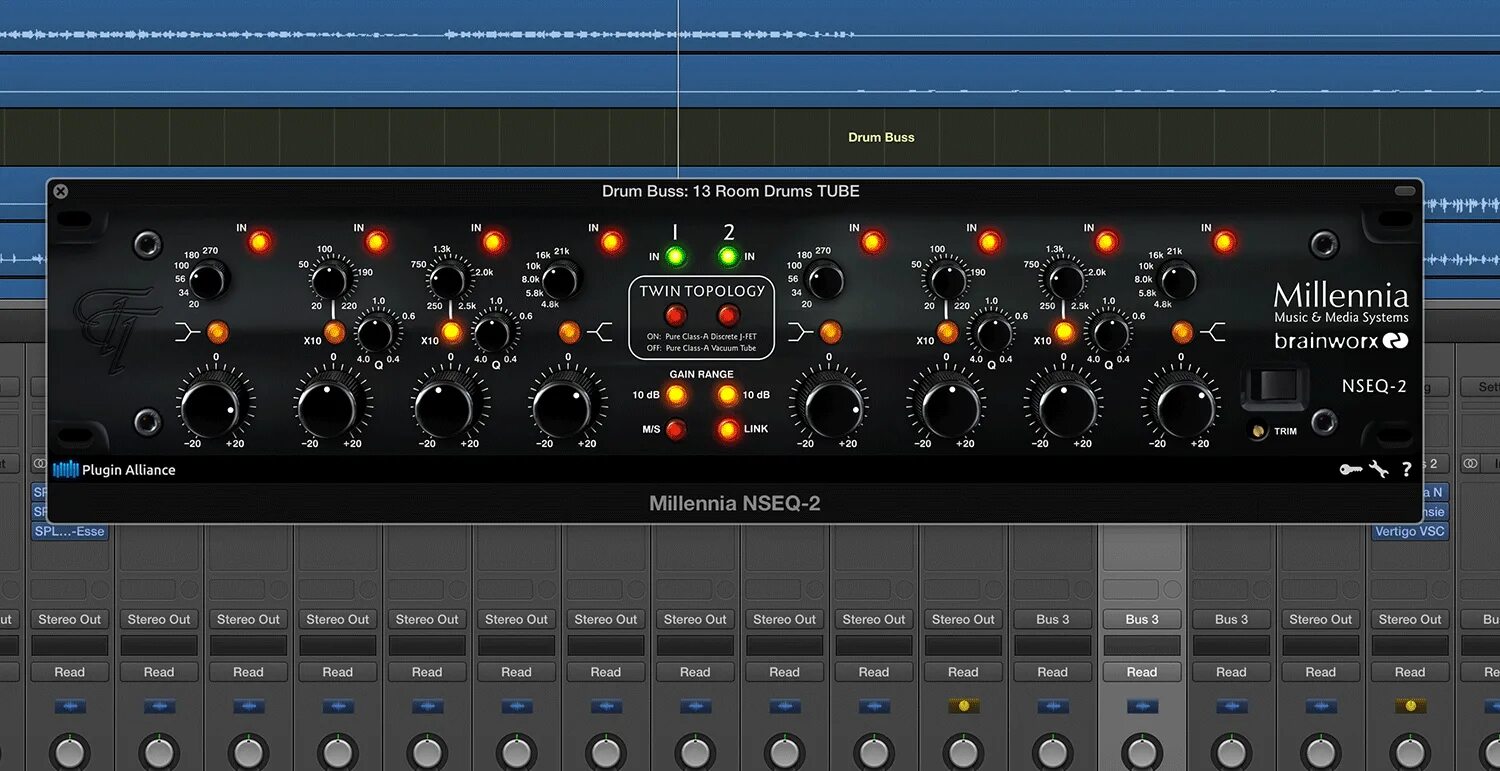Click channel 1 low band frequency knob (20-270)
Image resolution: width=1500 pixels, height=771 pixels.
tap(210, 280)
